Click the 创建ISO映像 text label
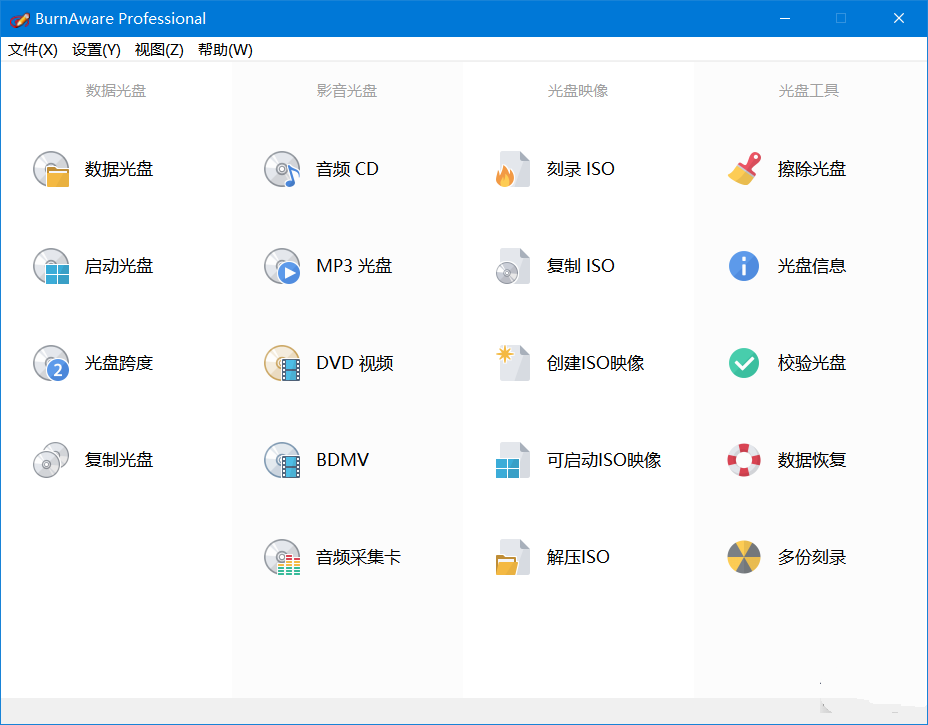The image size is (928, 725). pyautogui.click(x=595, y=363)
